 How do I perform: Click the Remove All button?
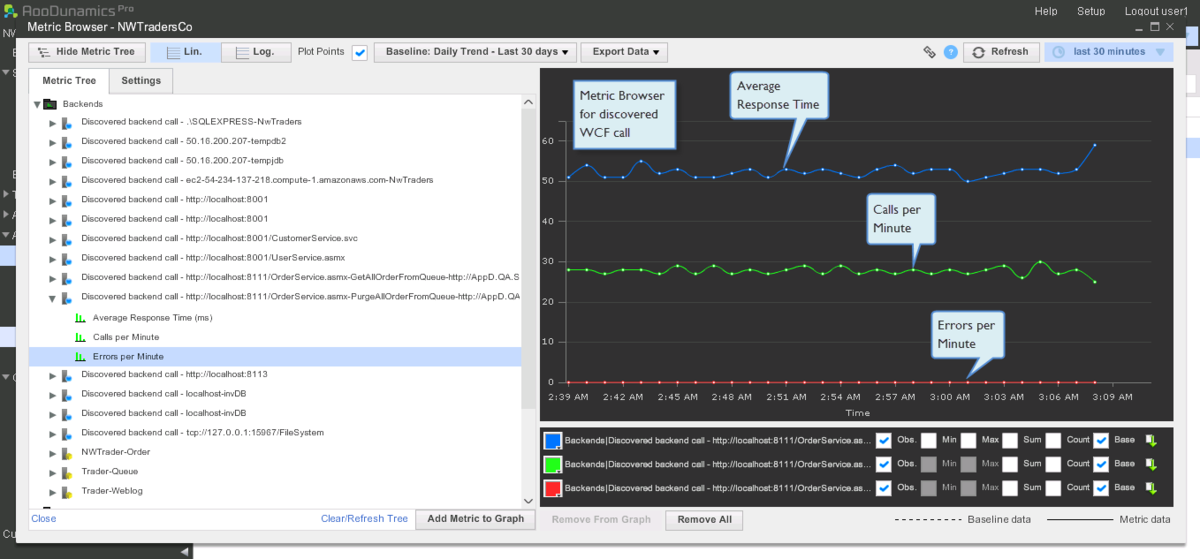[x=704, y=519]
